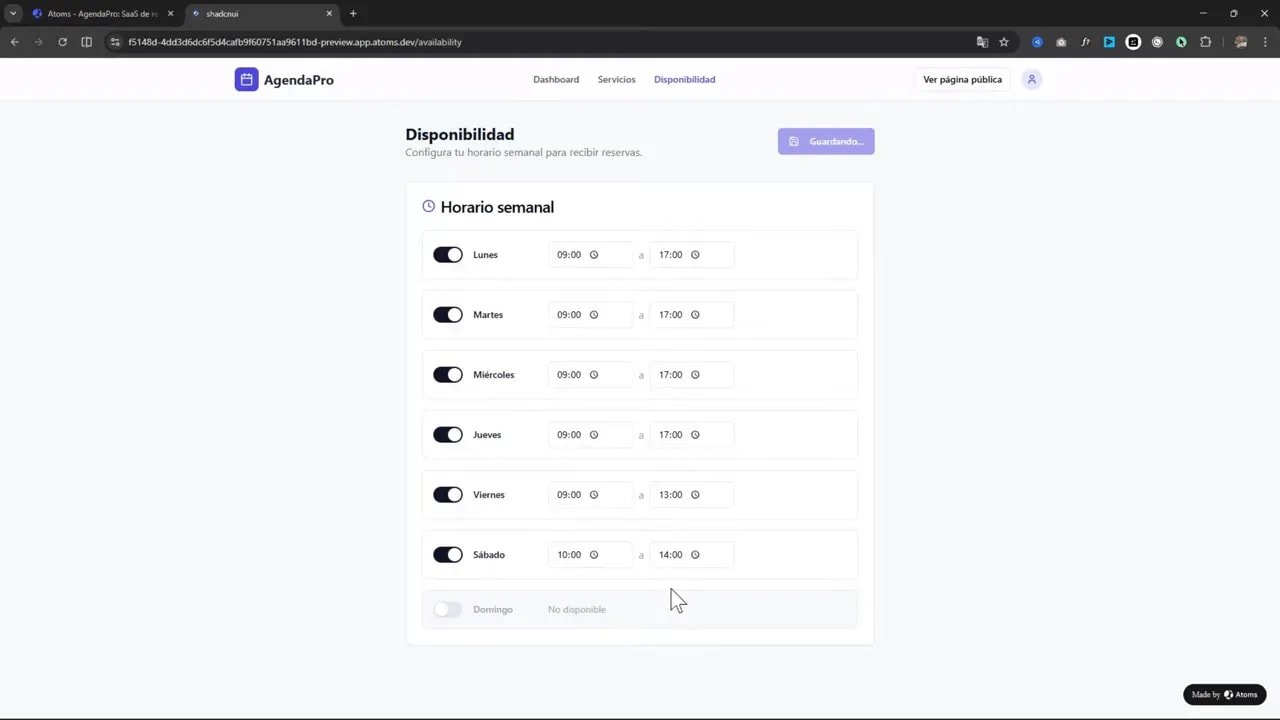Open the browser extensions puzzle icon
Viewport: 1280px width, 720px height.
pos(1205,42)
